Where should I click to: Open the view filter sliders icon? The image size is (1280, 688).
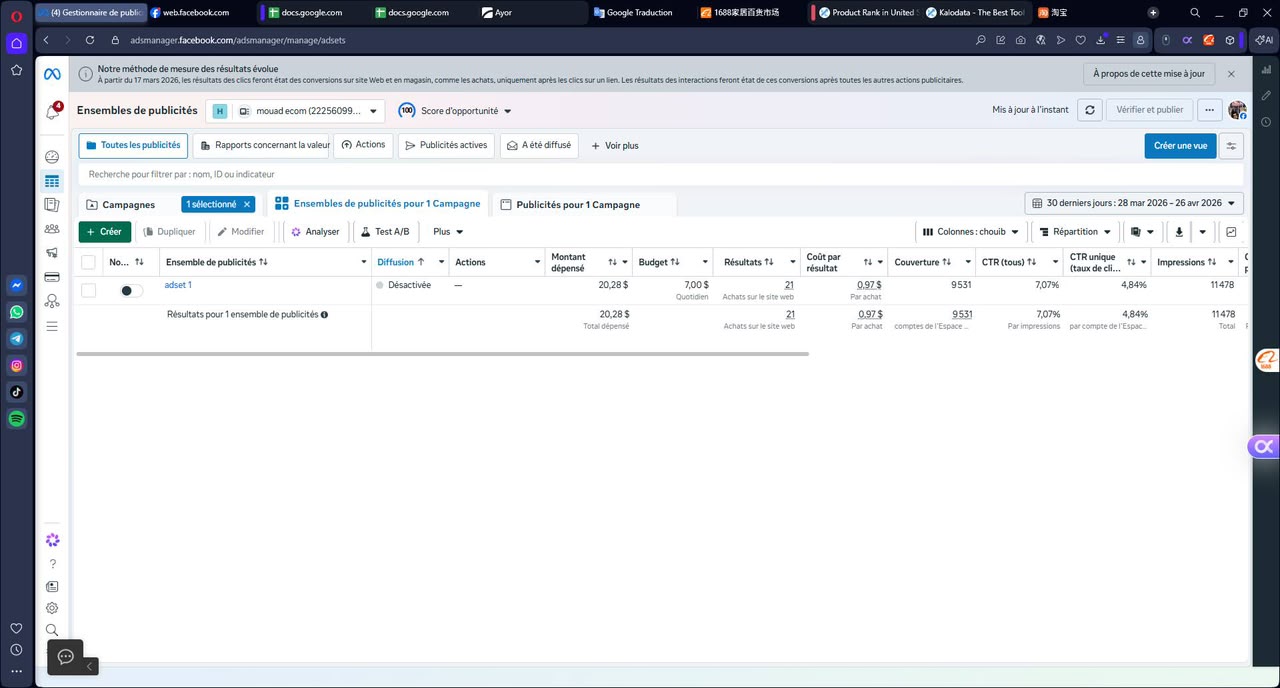click(1231, 146)
